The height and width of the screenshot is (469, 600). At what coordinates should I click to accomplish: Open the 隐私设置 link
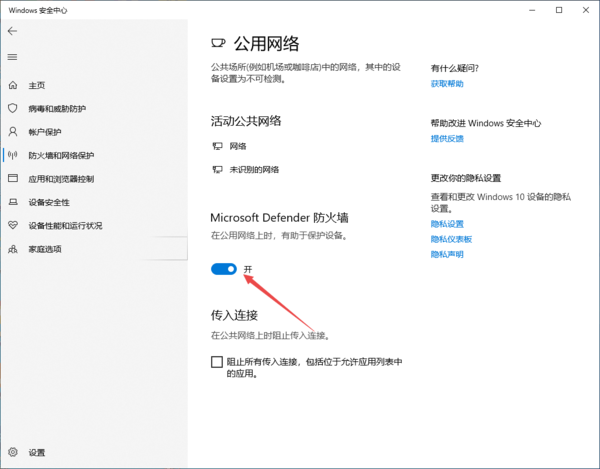coord(447,224)
